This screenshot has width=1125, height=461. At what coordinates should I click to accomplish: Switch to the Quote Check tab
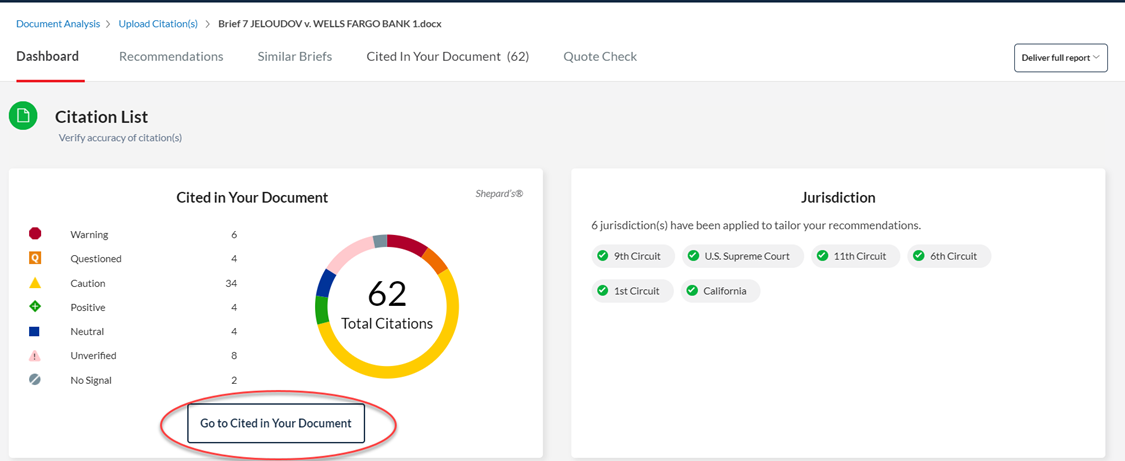600,57
